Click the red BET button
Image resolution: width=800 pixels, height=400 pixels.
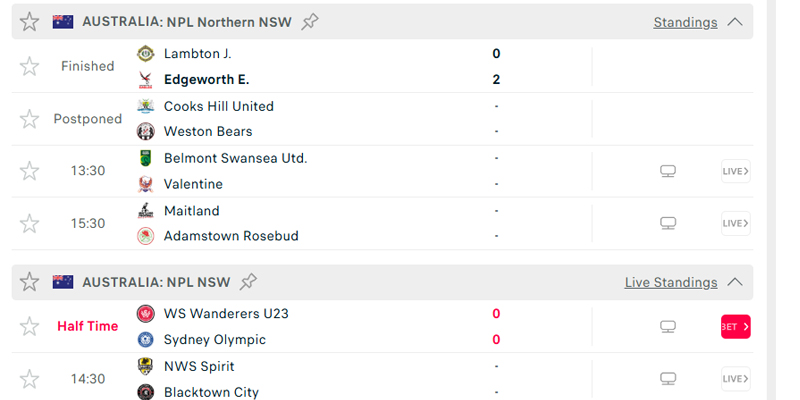(x=736, y=327)
